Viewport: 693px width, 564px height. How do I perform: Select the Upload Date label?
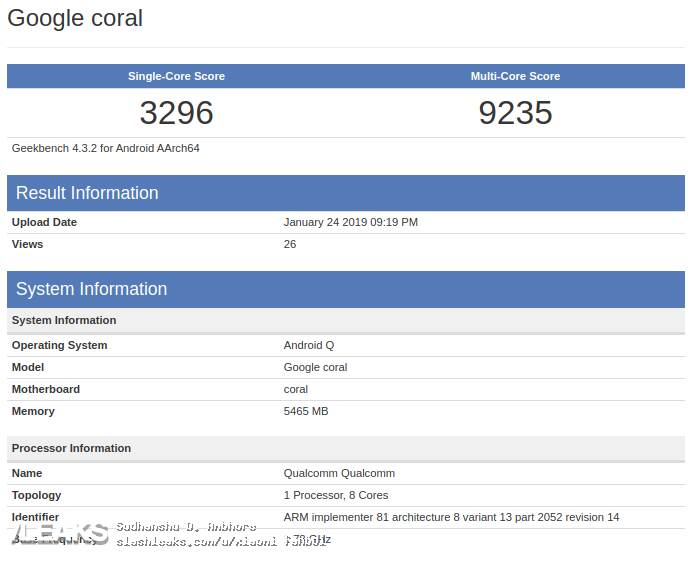pos(44,222)
